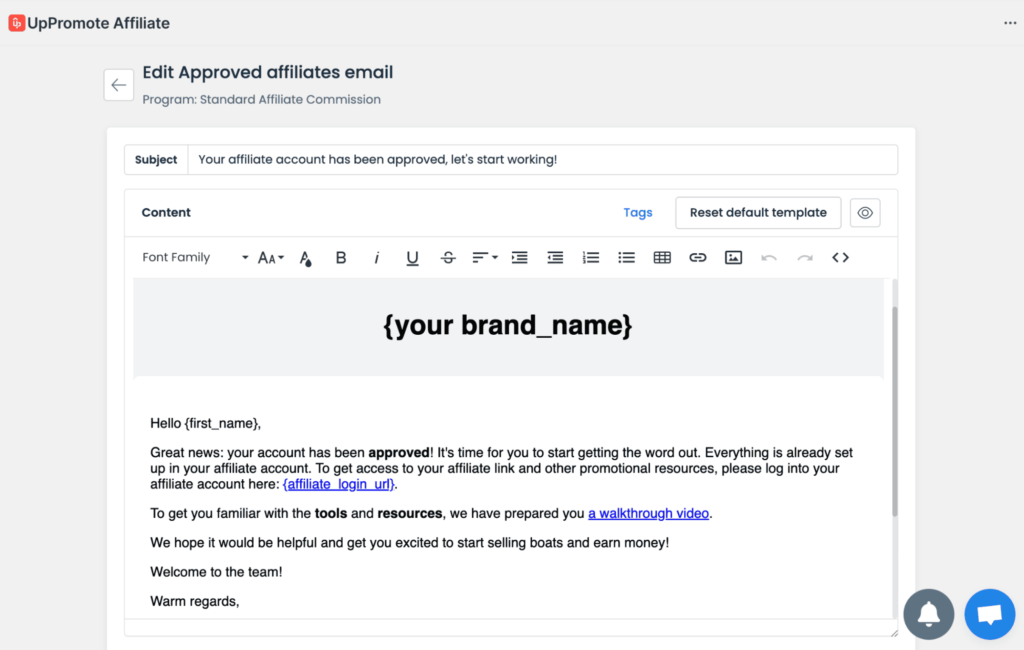Toggle bold formatting in the editor toolbar

pos(341,257)
